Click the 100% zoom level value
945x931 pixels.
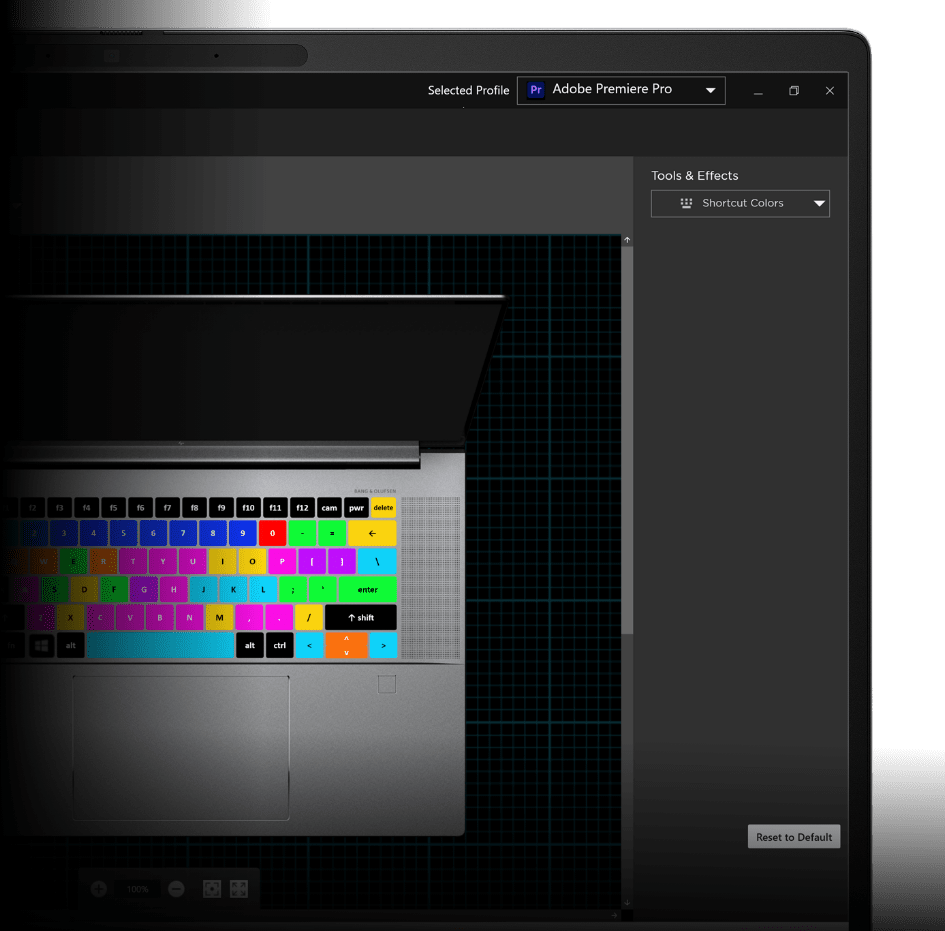[137, 889]
